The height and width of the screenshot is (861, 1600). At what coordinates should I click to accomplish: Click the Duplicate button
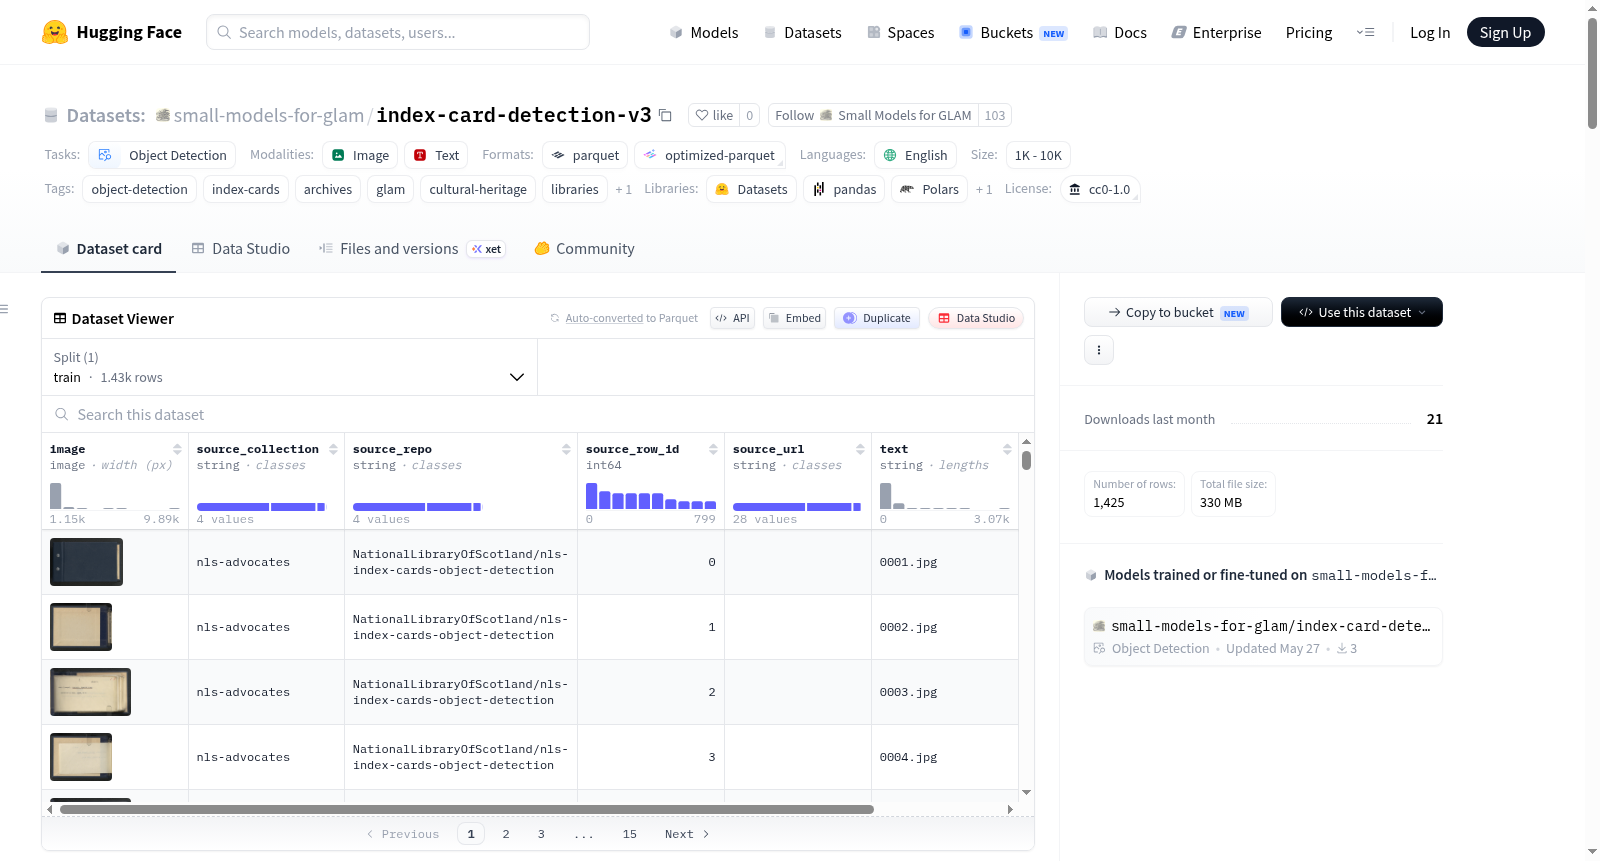(877, 318)
